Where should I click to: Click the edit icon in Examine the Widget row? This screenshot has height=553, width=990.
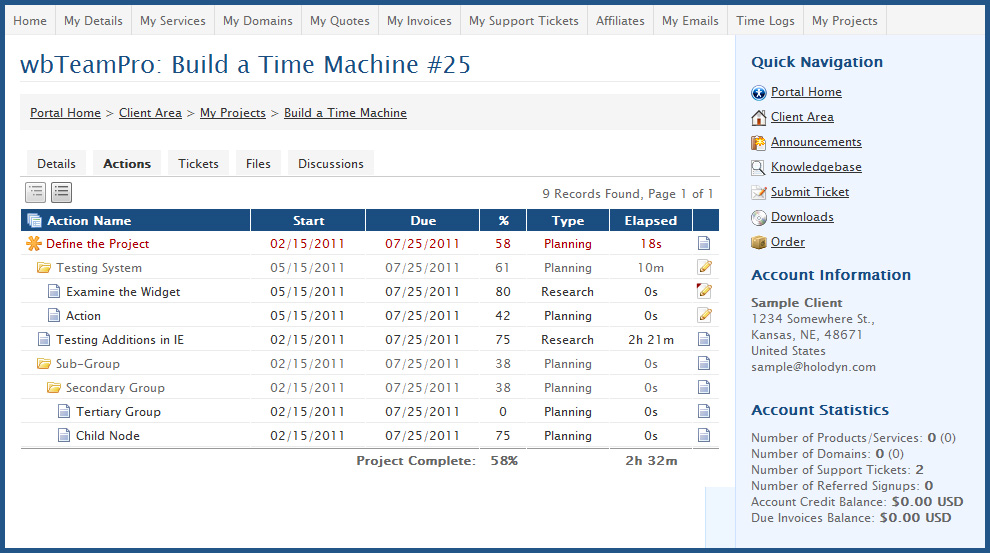(704, 292)
